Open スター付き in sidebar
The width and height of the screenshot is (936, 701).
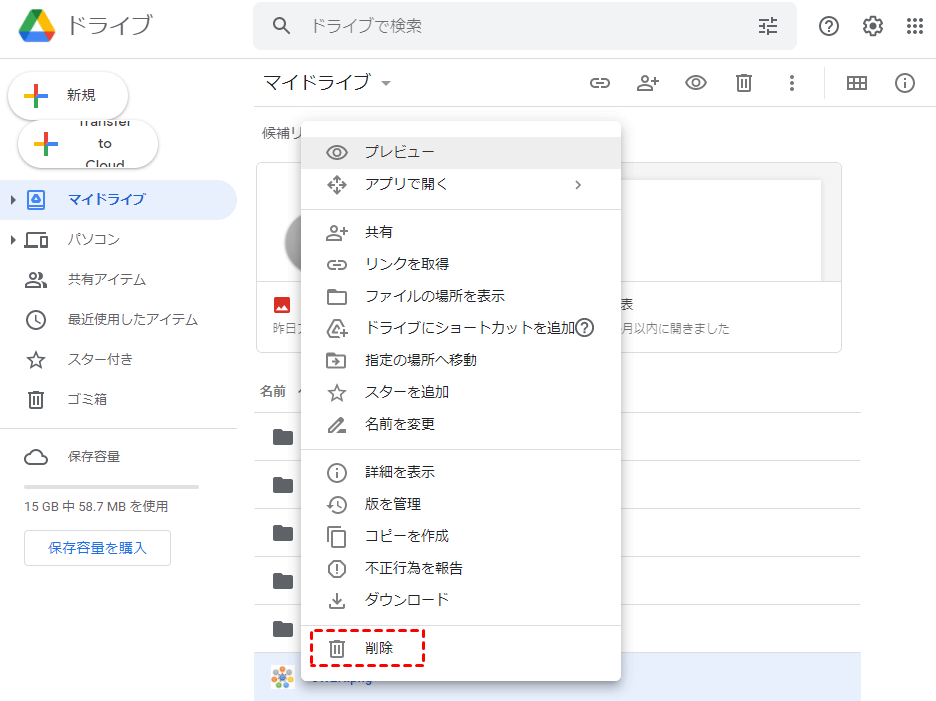118,359
